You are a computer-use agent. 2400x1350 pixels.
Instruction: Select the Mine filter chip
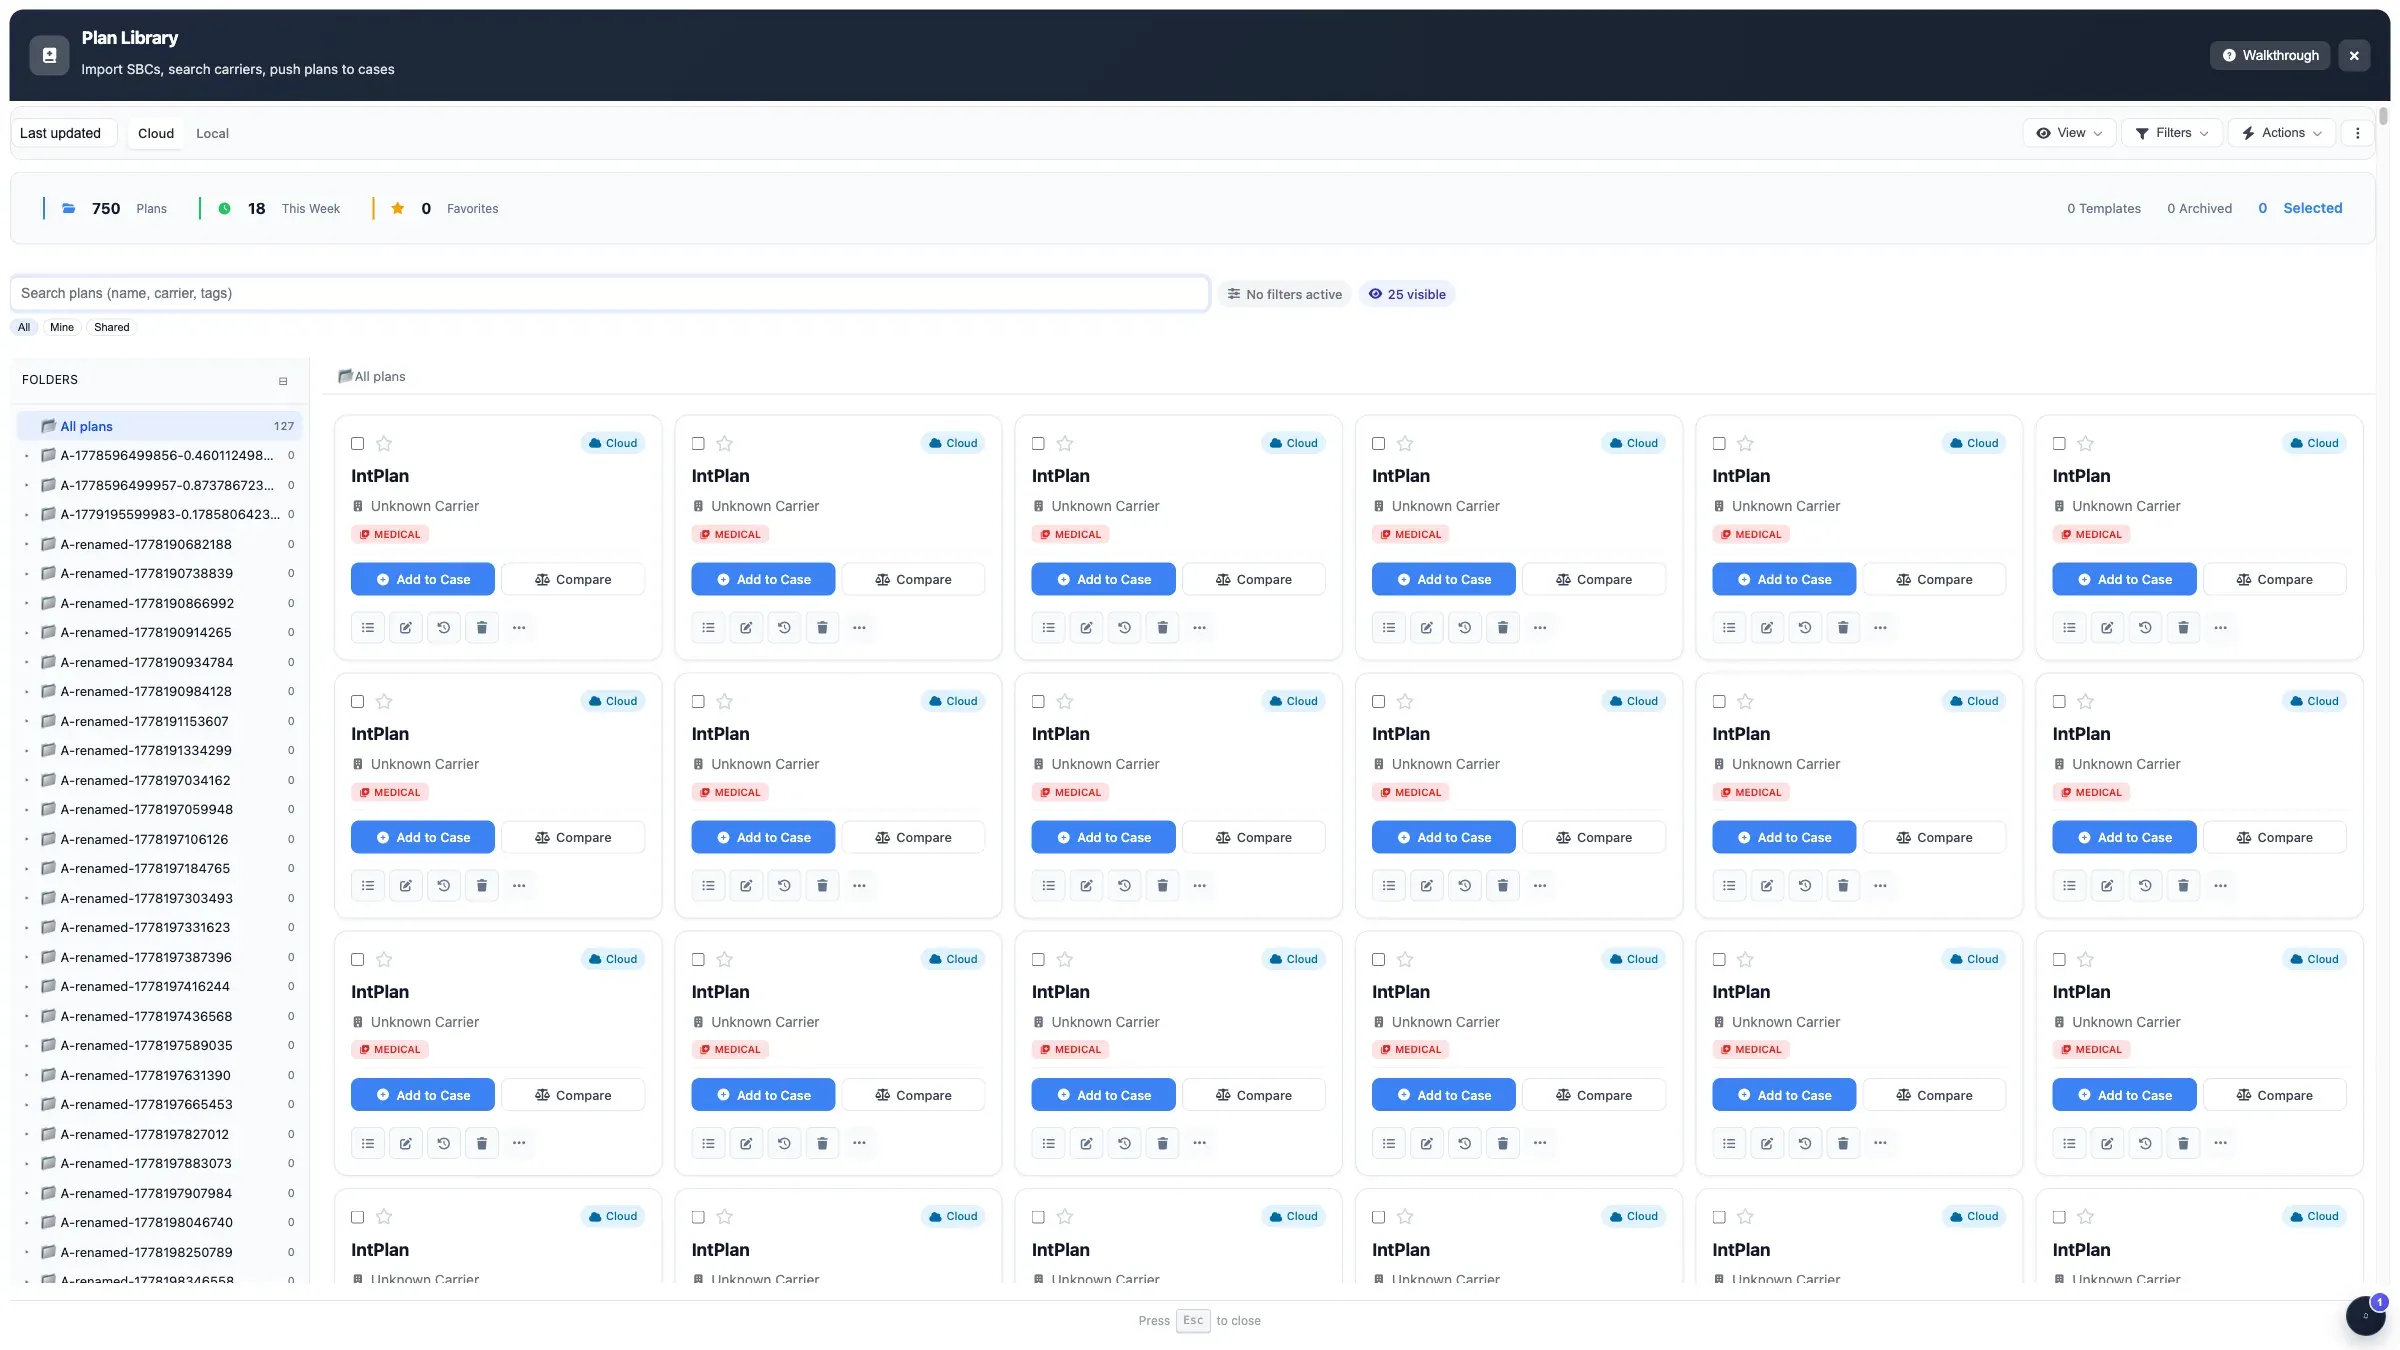pyautogui.click(x=62, y=327)
